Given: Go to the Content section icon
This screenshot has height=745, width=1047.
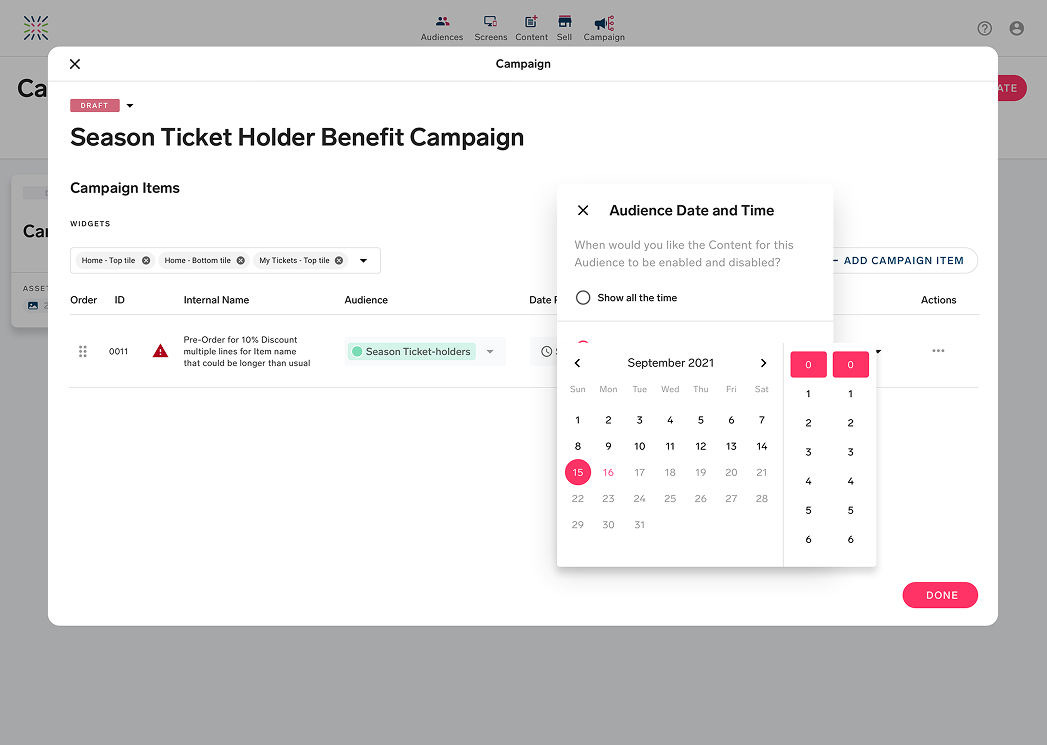Looking at the screenshot, I should [531, 22].
